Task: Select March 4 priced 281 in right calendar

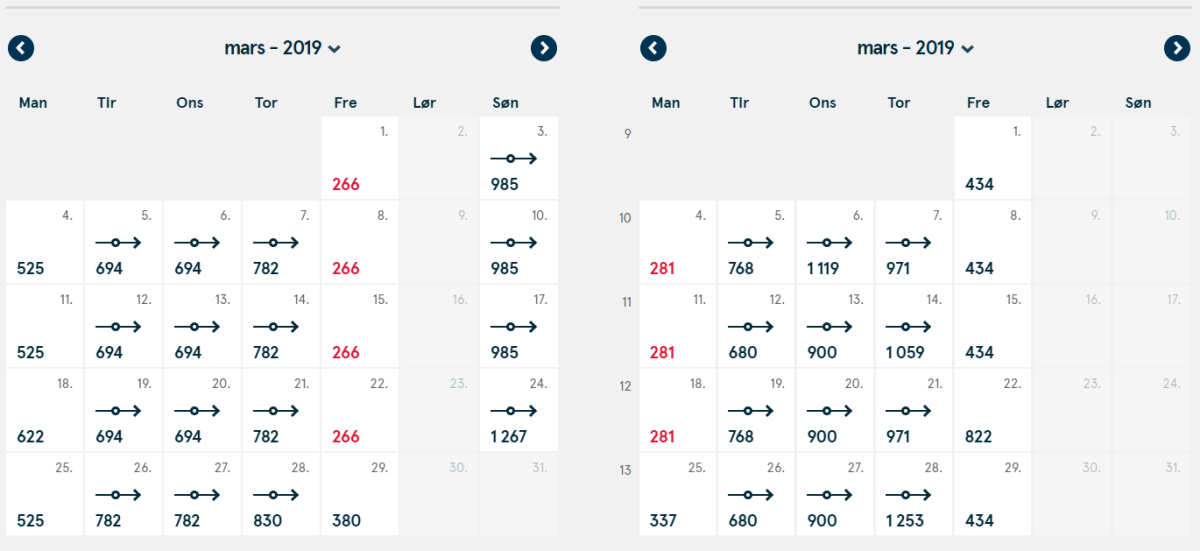Action: 677,242
